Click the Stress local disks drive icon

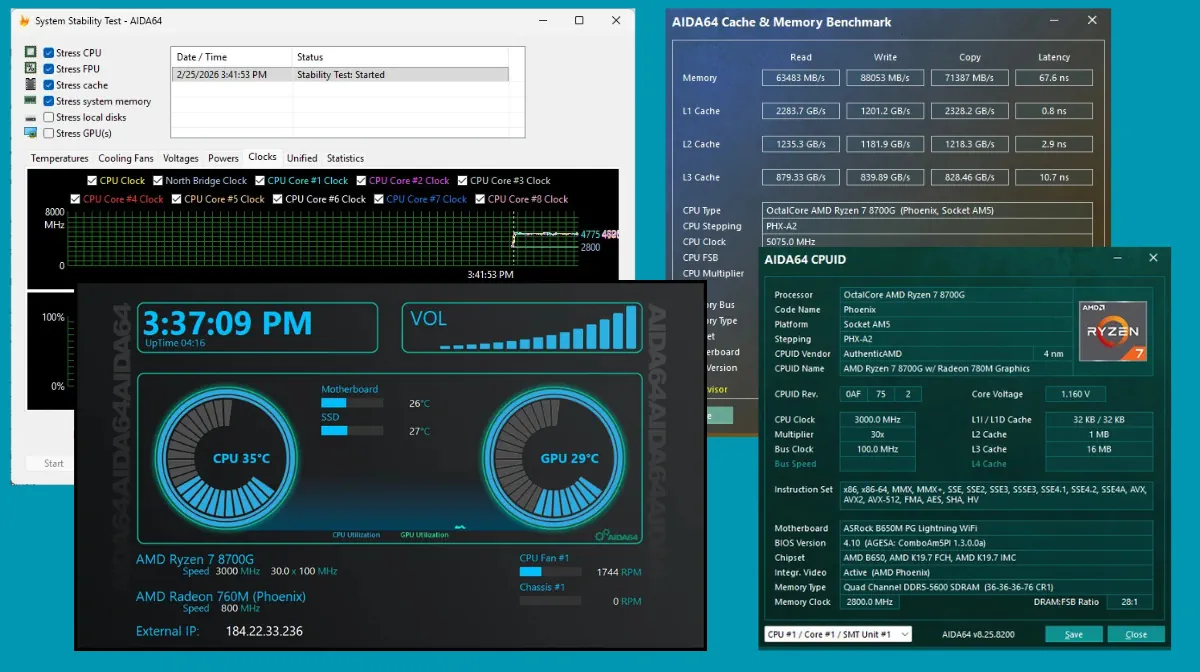[31, 117]
